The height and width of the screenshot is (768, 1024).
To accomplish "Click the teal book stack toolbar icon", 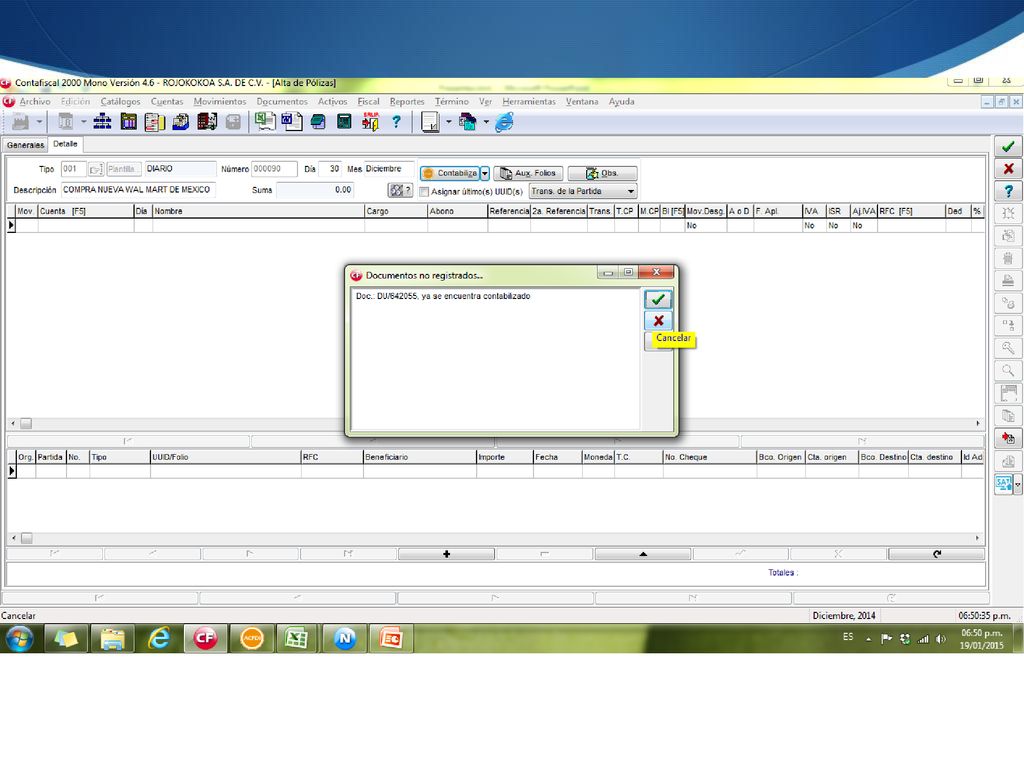I will [318, 121].
